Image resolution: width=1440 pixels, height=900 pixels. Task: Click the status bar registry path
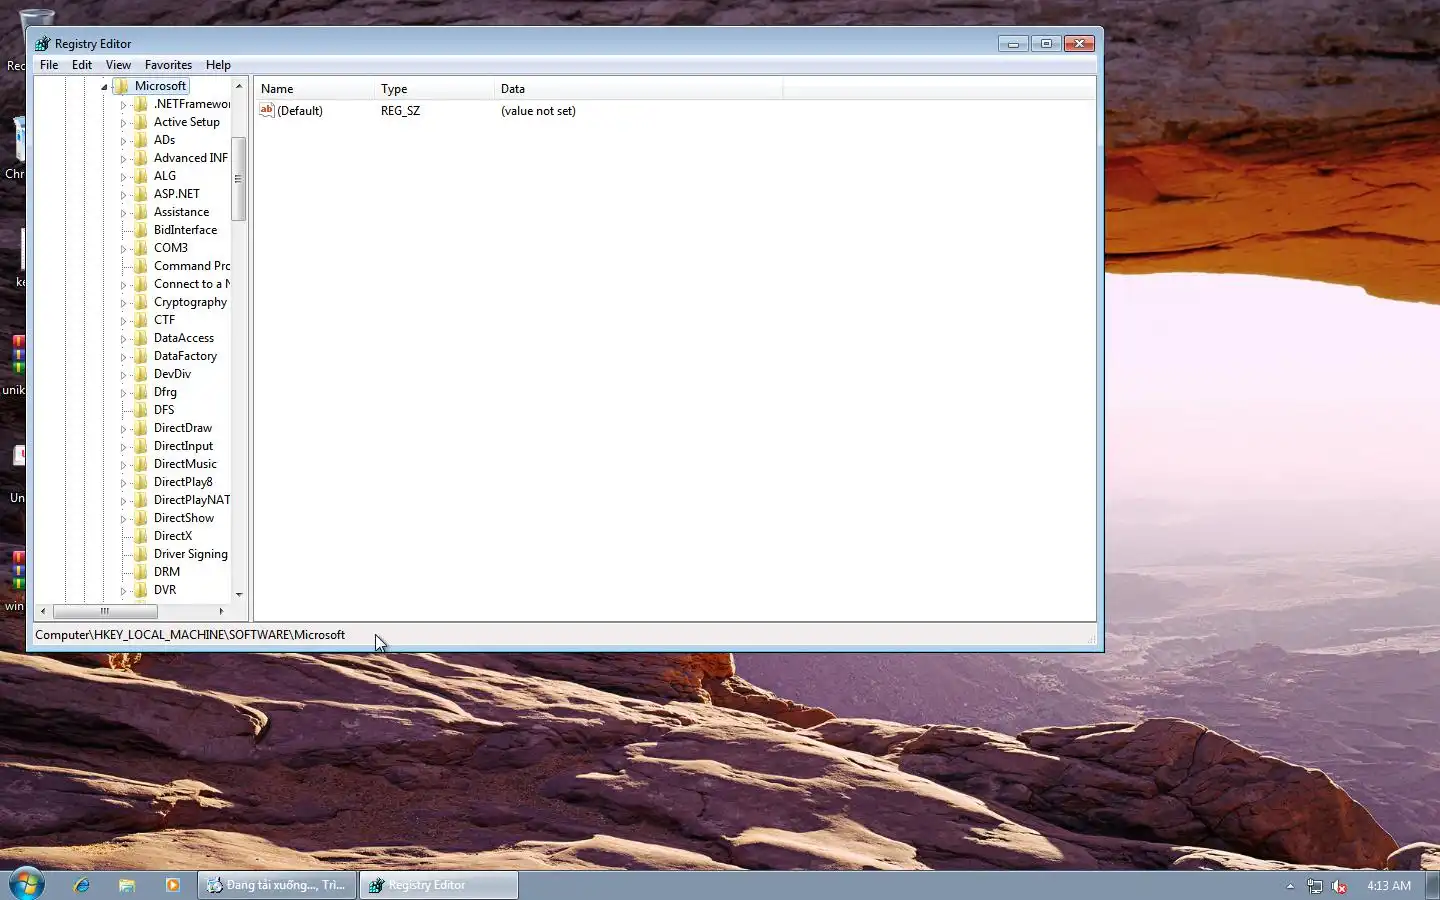click(x=190, y=635)
